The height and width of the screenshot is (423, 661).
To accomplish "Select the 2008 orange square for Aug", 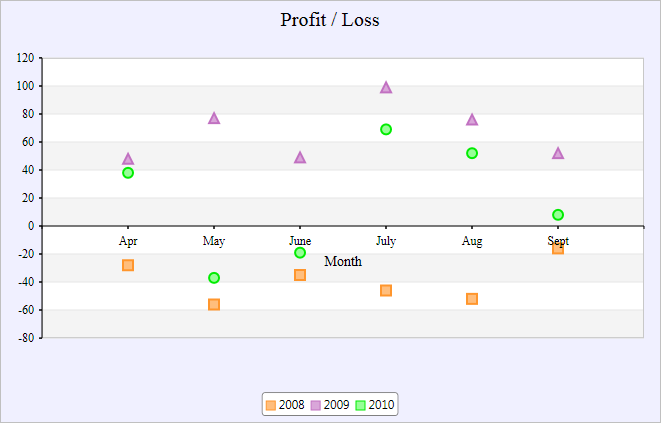I will coord(472,299).
